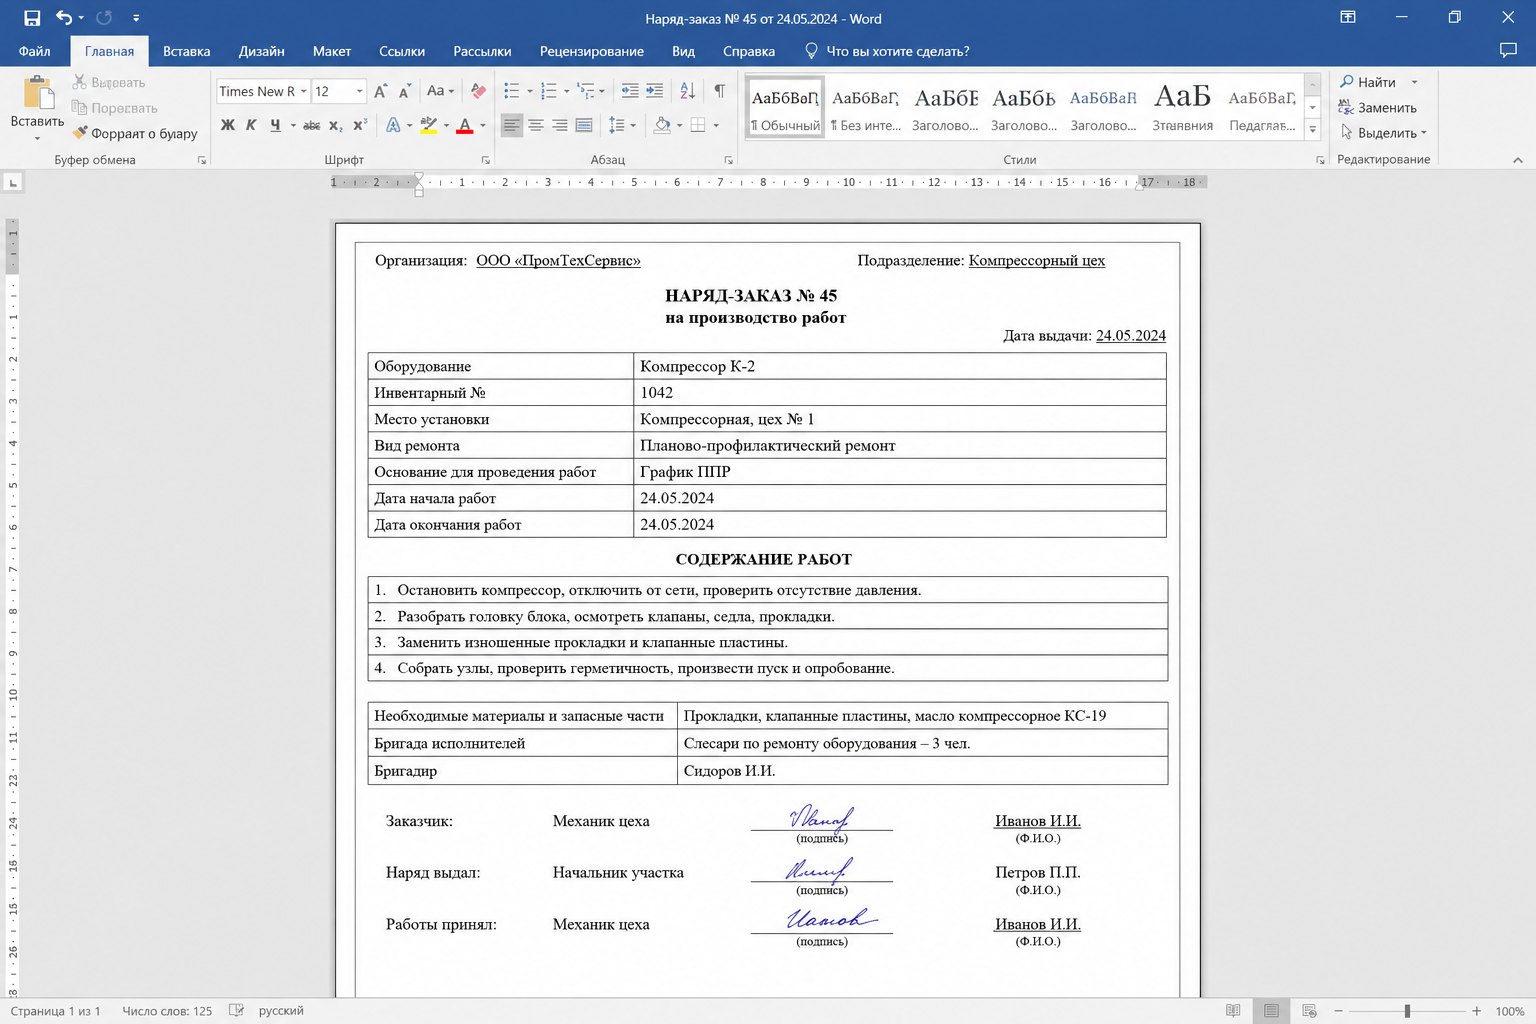Increase the font size
1536x1024 pixels.
[381, 91]
